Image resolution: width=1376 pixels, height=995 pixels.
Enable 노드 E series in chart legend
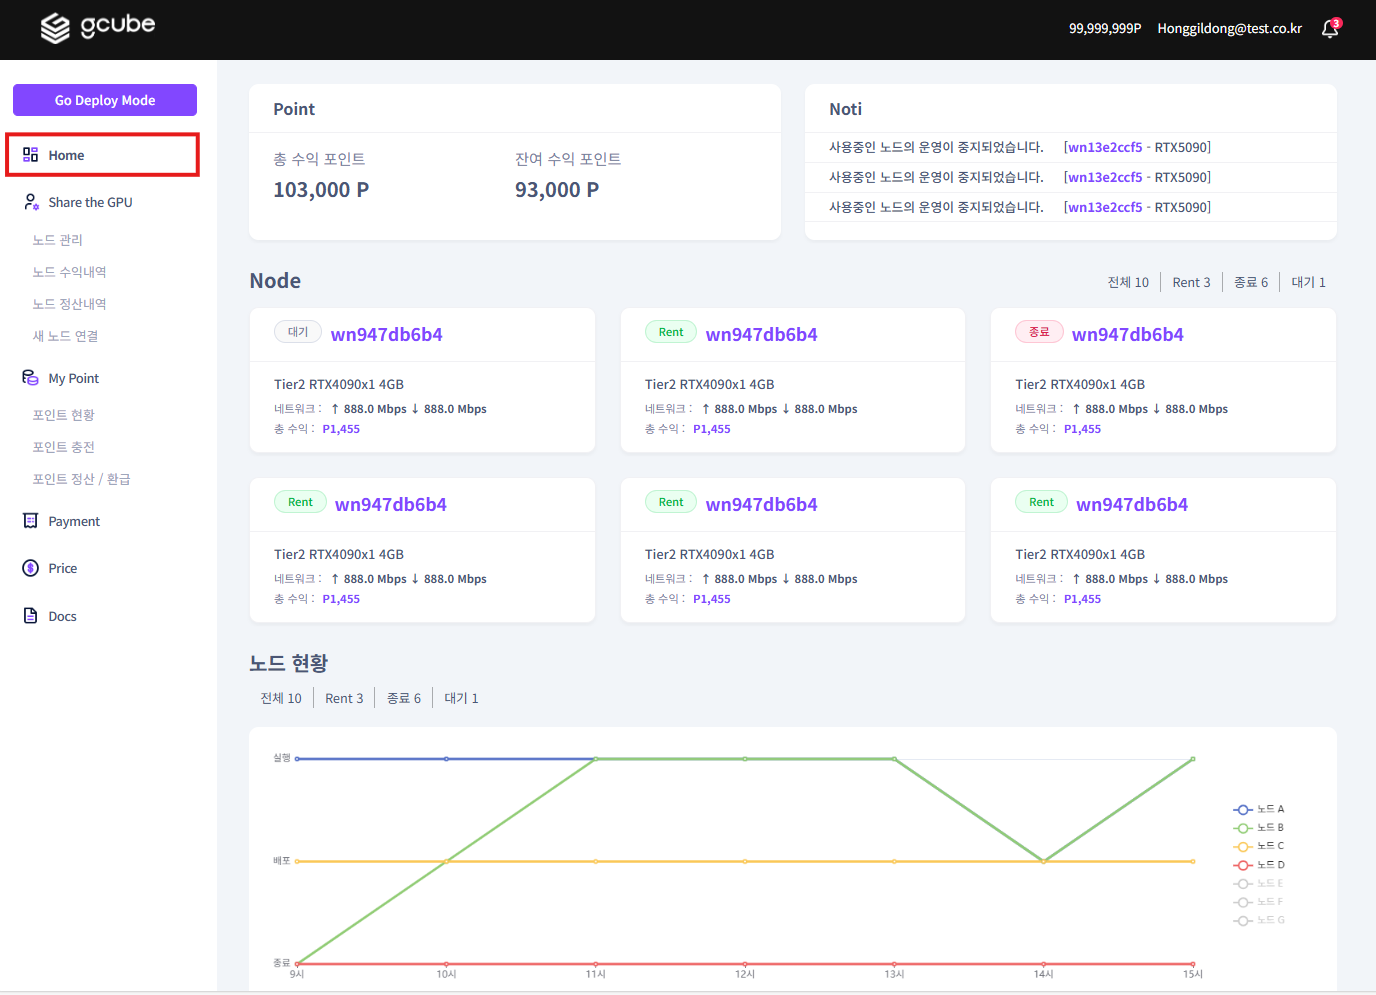pyautogui.click(x=1259, y=884)
